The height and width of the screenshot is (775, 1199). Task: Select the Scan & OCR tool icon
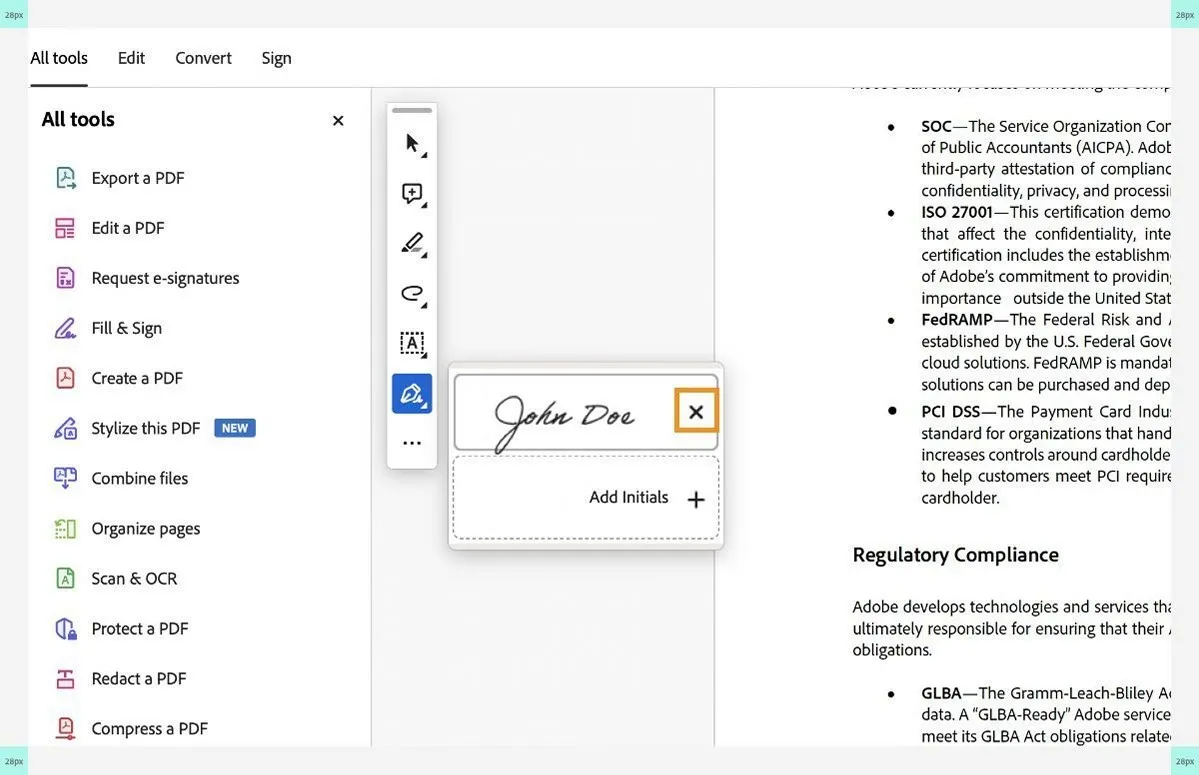coord(65,577)
